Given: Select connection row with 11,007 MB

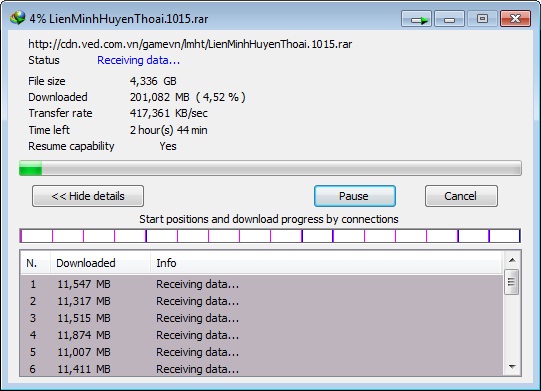Looking at the screenshot, I should (x=261, y=352).
